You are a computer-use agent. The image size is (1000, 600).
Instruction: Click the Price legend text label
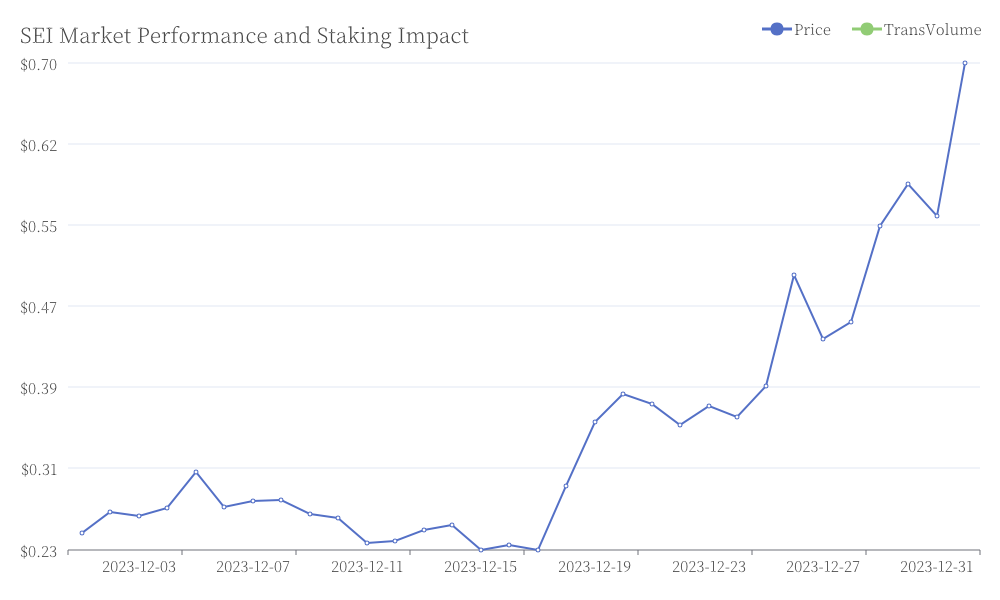[812, 30]
